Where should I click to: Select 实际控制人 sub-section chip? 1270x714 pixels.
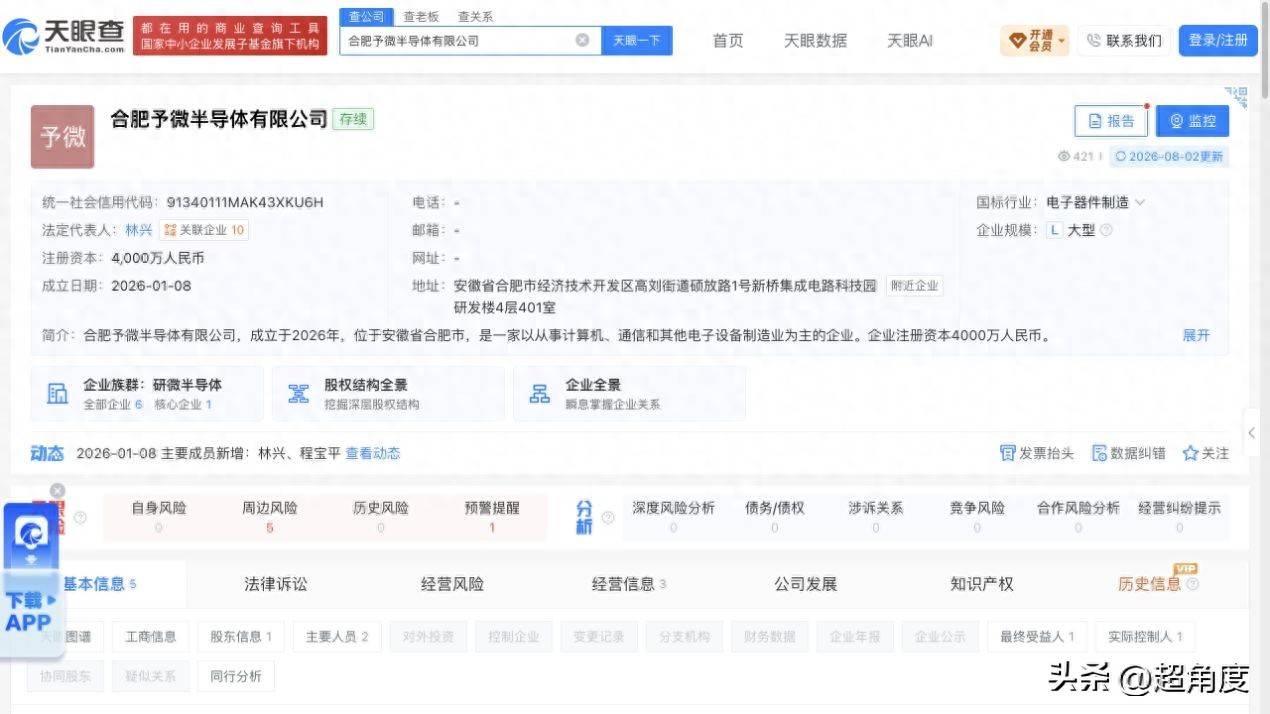pyautogui.click(x=1145, y=636)
